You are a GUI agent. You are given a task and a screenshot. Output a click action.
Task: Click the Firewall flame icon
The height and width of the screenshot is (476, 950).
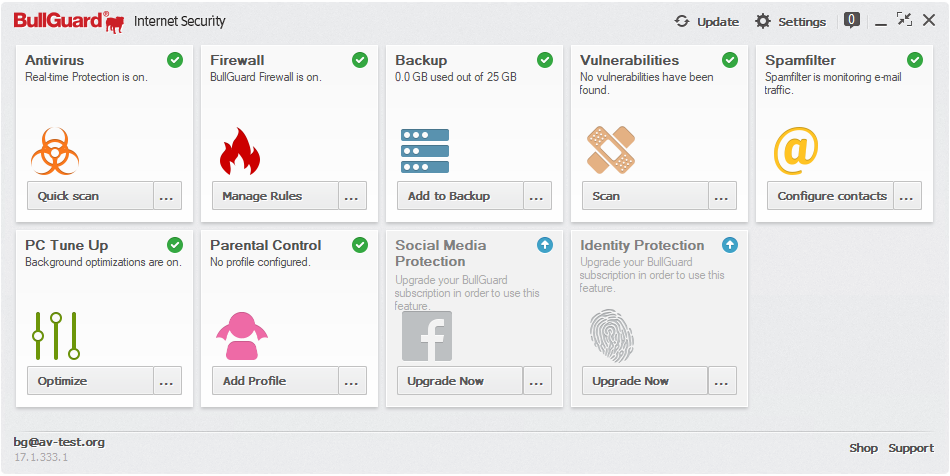pyautogui.click(x=239, y=151)
